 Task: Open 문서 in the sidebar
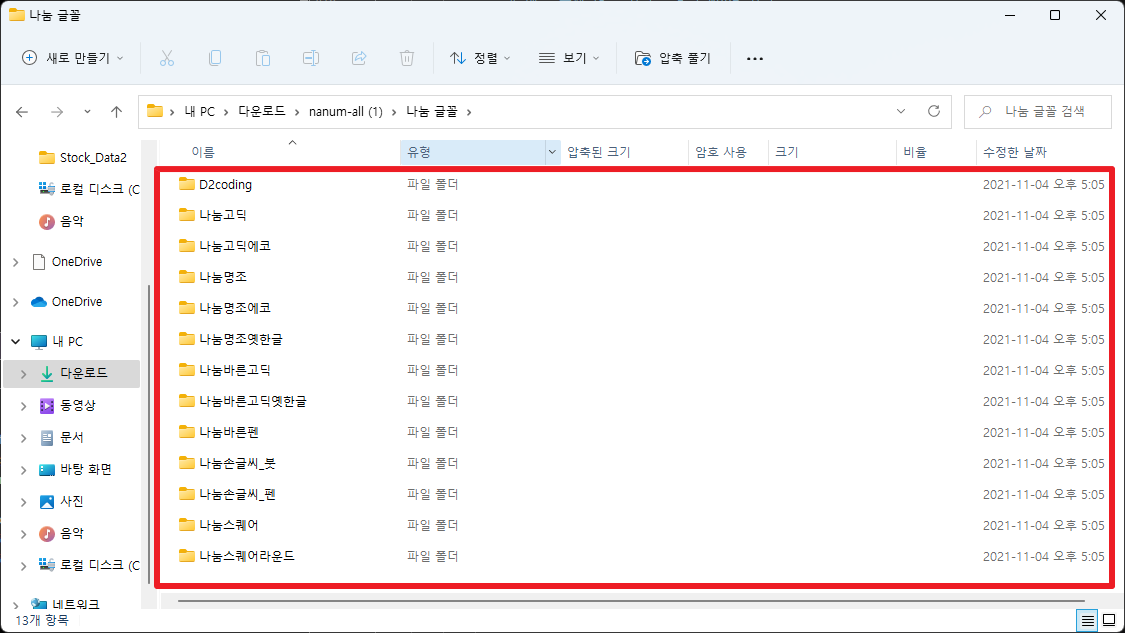[71, 437]
